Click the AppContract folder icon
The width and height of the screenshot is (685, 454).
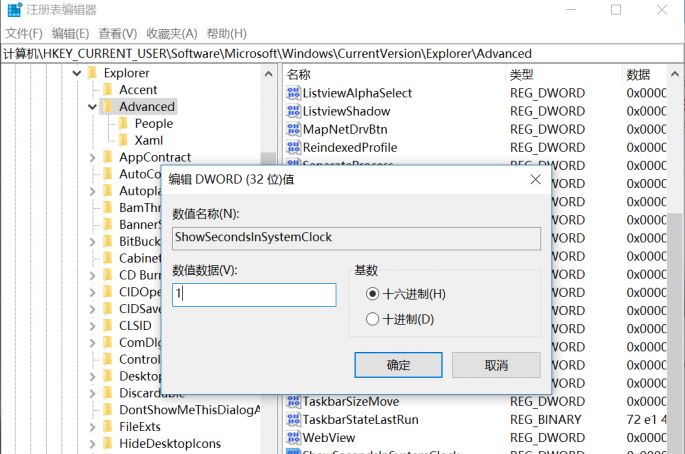pos(108,157)
